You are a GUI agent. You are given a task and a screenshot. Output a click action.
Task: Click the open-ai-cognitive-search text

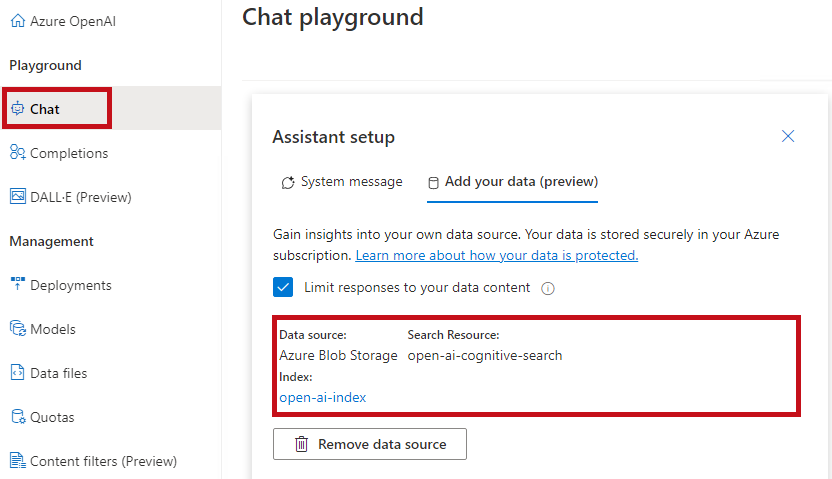(x=484, y=355)
